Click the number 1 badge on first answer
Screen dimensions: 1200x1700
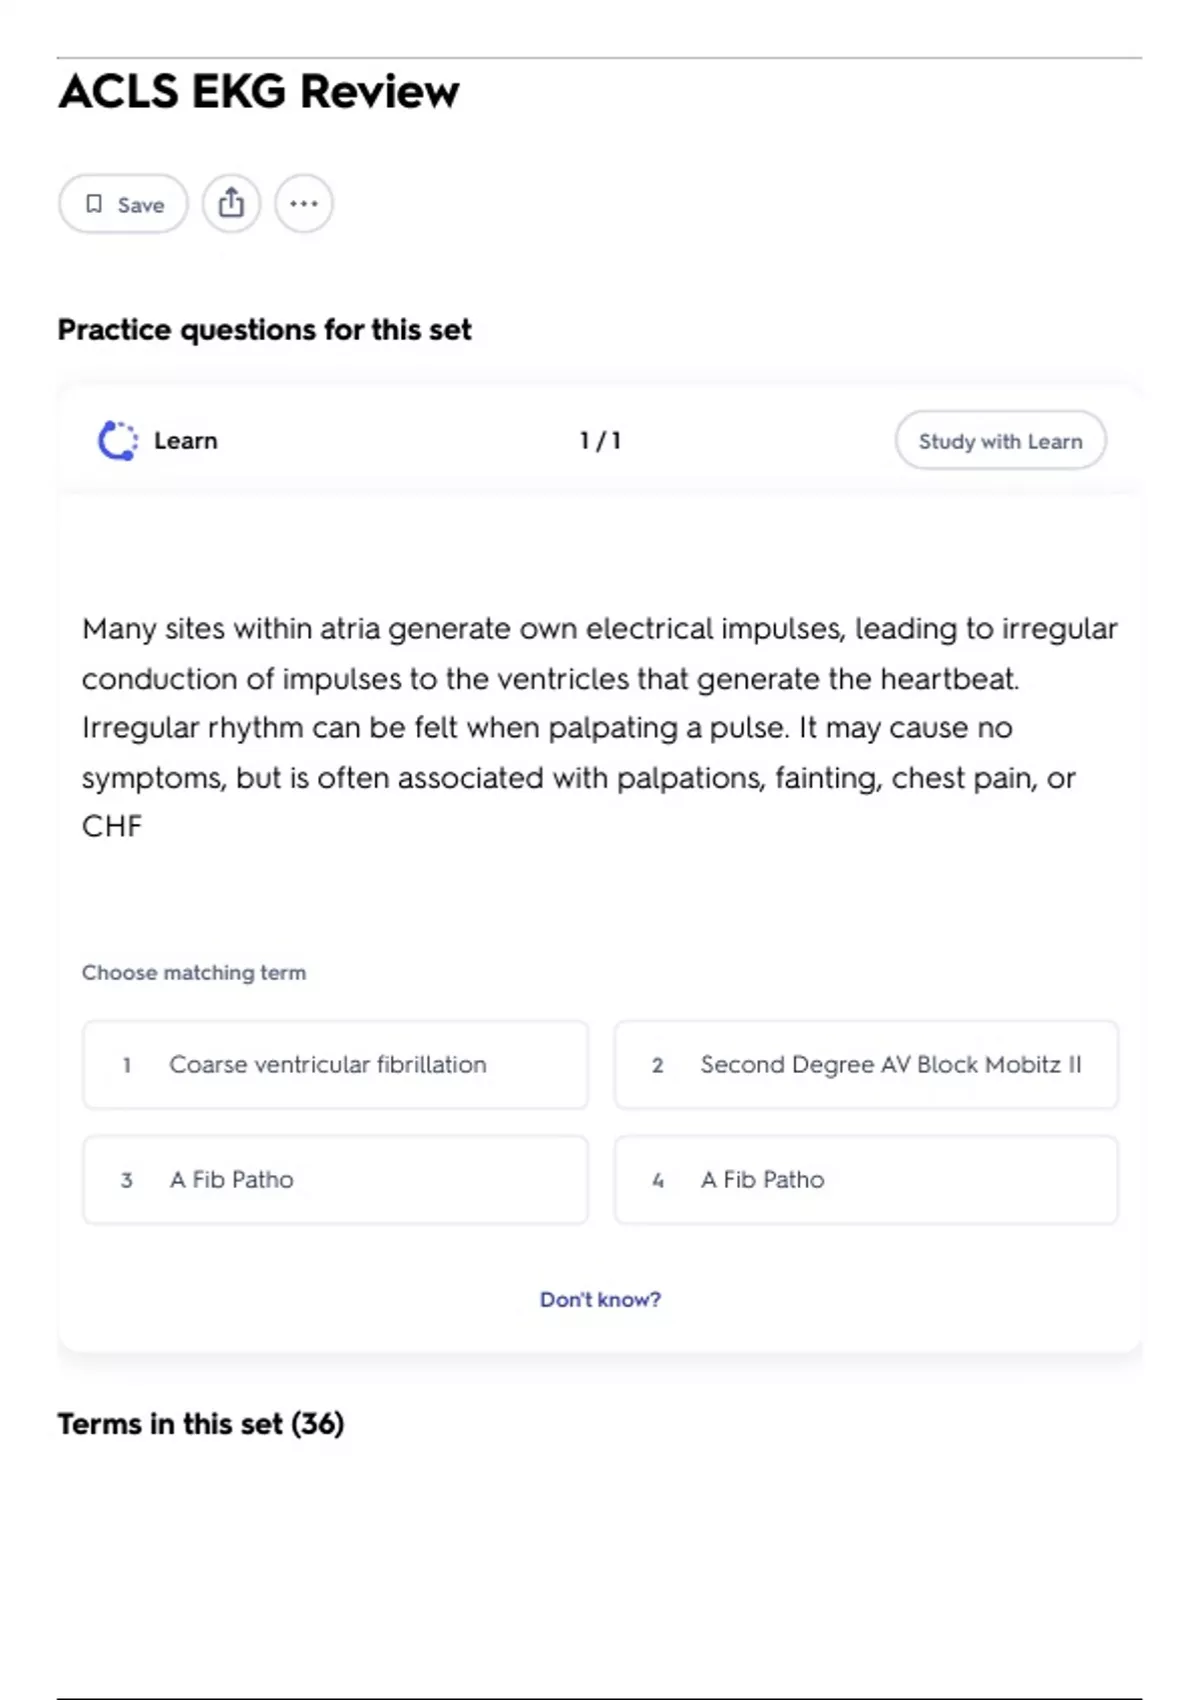(x=127, y=1066)
